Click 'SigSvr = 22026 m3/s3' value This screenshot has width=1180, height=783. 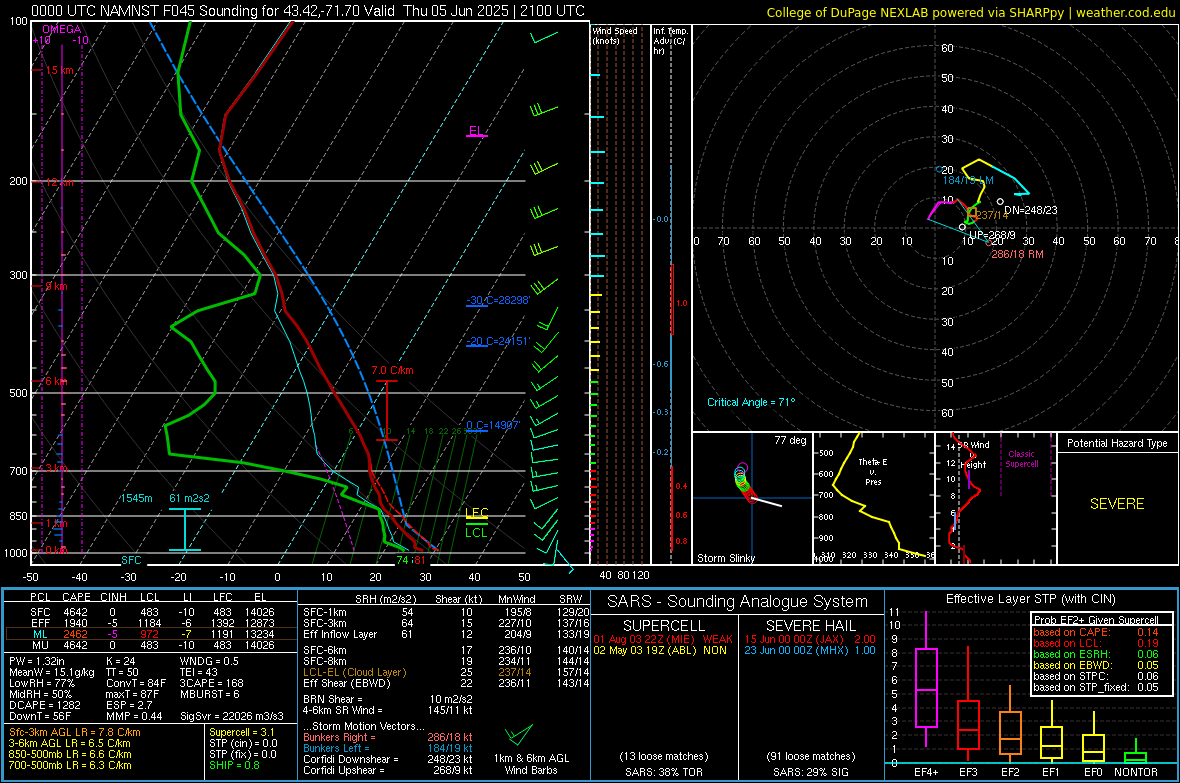[x=232, y=716]
